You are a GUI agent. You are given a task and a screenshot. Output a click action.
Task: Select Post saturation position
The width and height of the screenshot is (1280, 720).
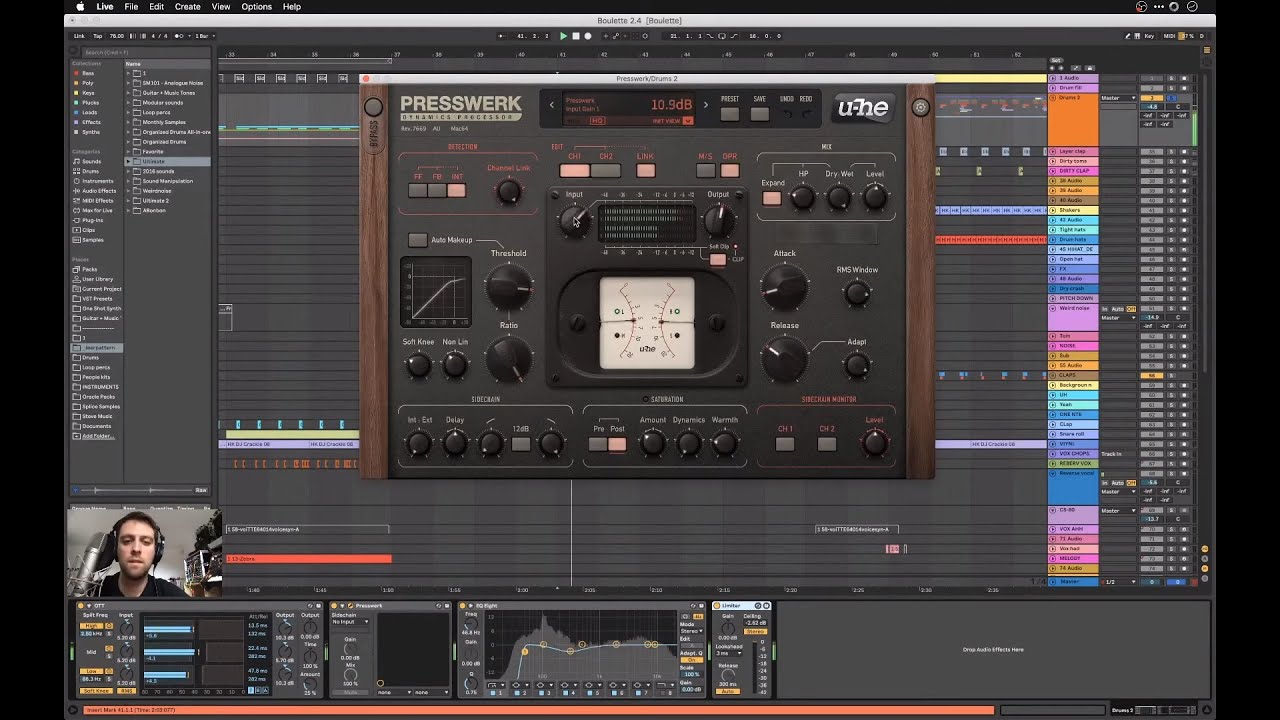pos(617,444)
